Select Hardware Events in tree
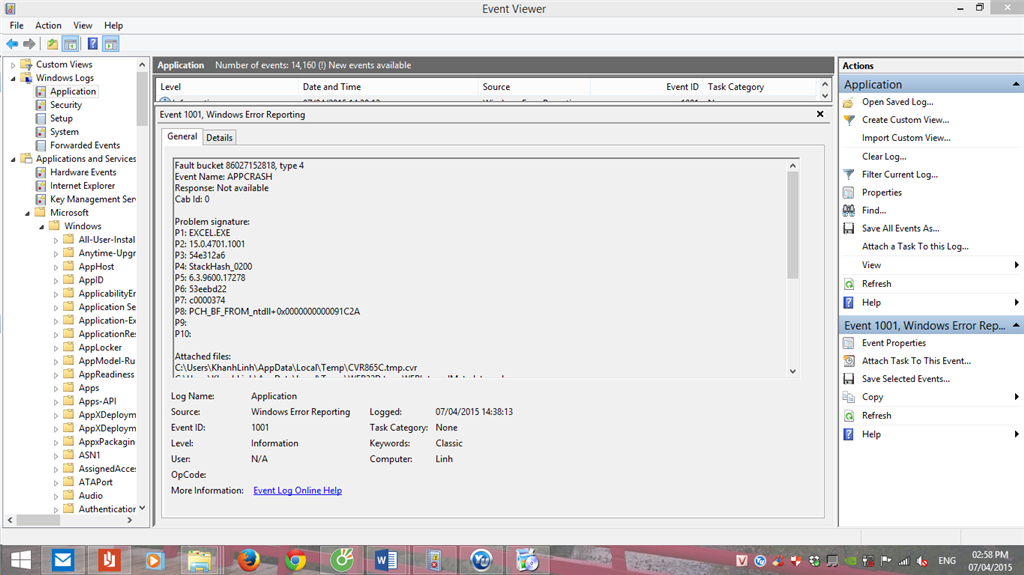The height and width of the screenshot is (575, 1024). coord(83,172)
